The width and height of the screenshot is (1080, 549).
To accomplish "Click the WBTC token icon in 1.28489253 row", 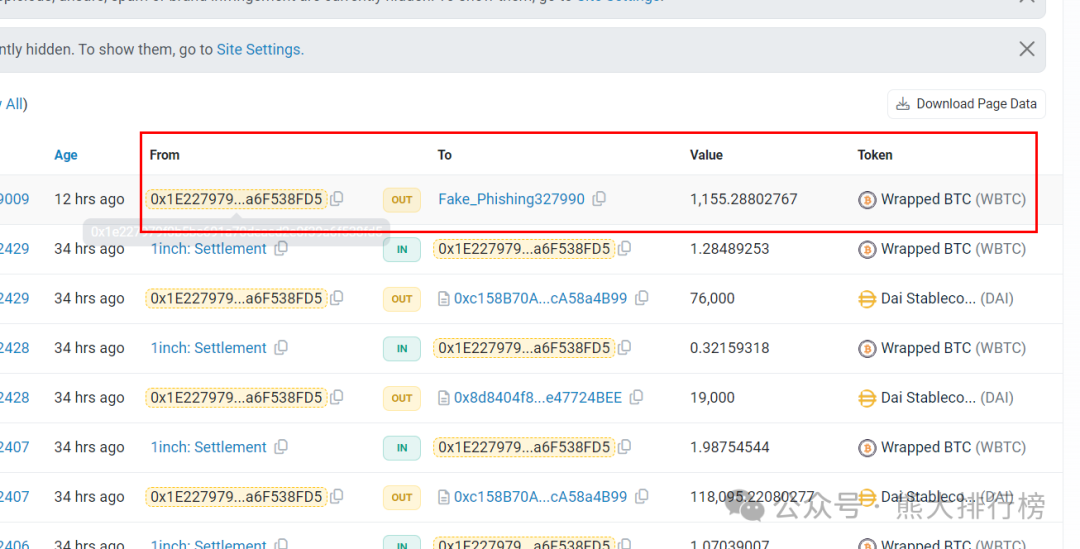I will tap(866, 249).
